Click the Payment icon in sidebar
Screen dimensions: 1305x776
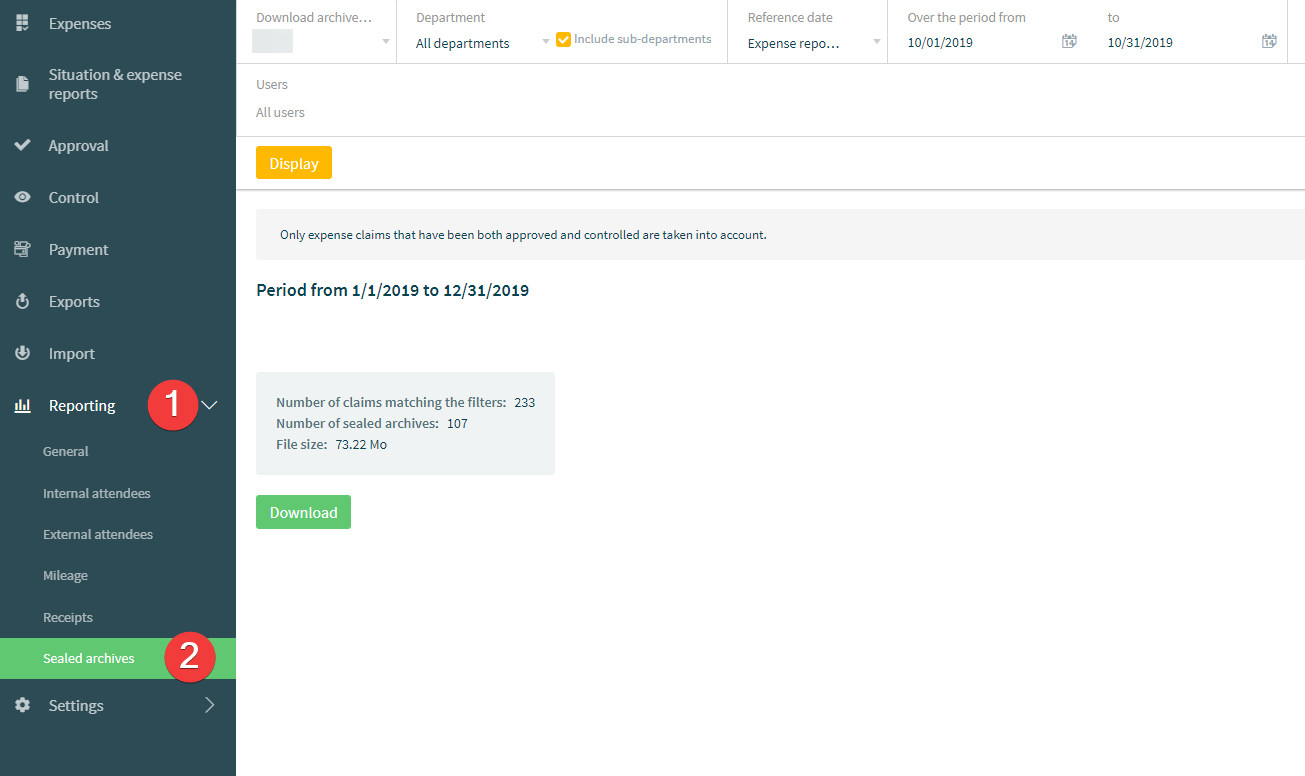(x=22, y=249)
